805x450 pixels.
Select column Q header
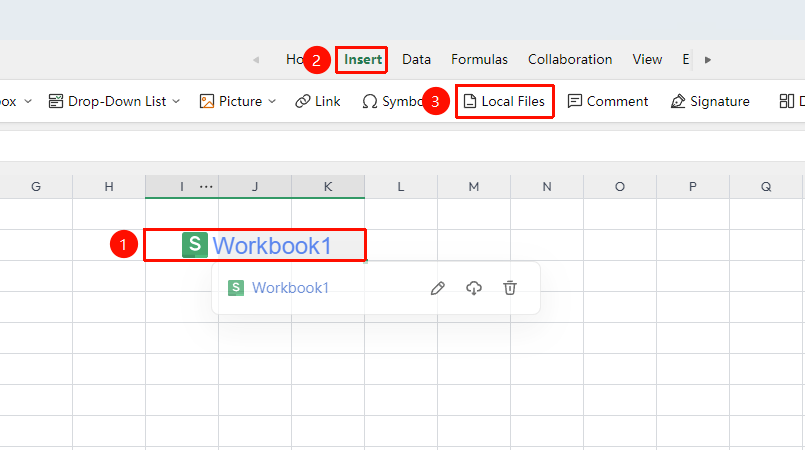point(766,187)
